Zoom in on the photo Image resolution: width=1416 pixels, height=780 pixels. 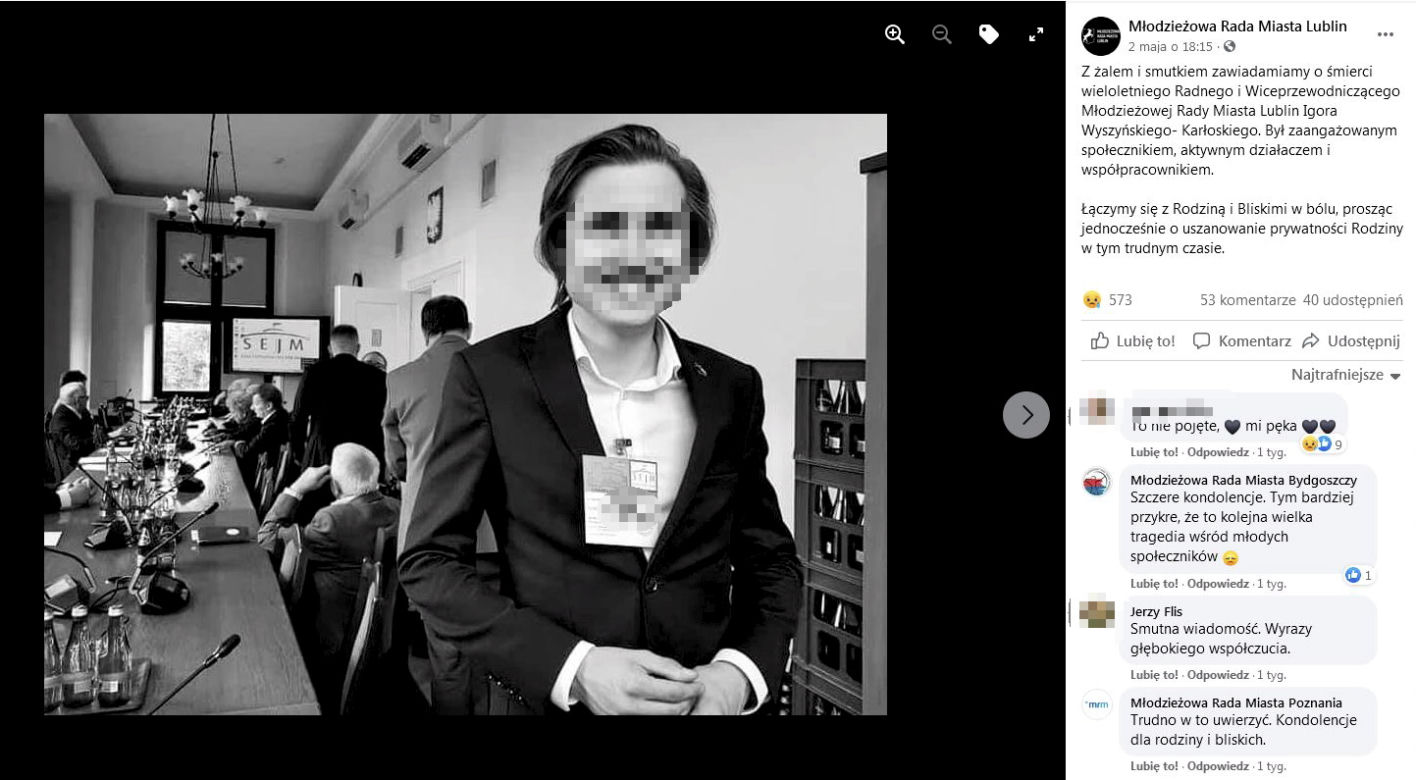click(x=894, y=34)
